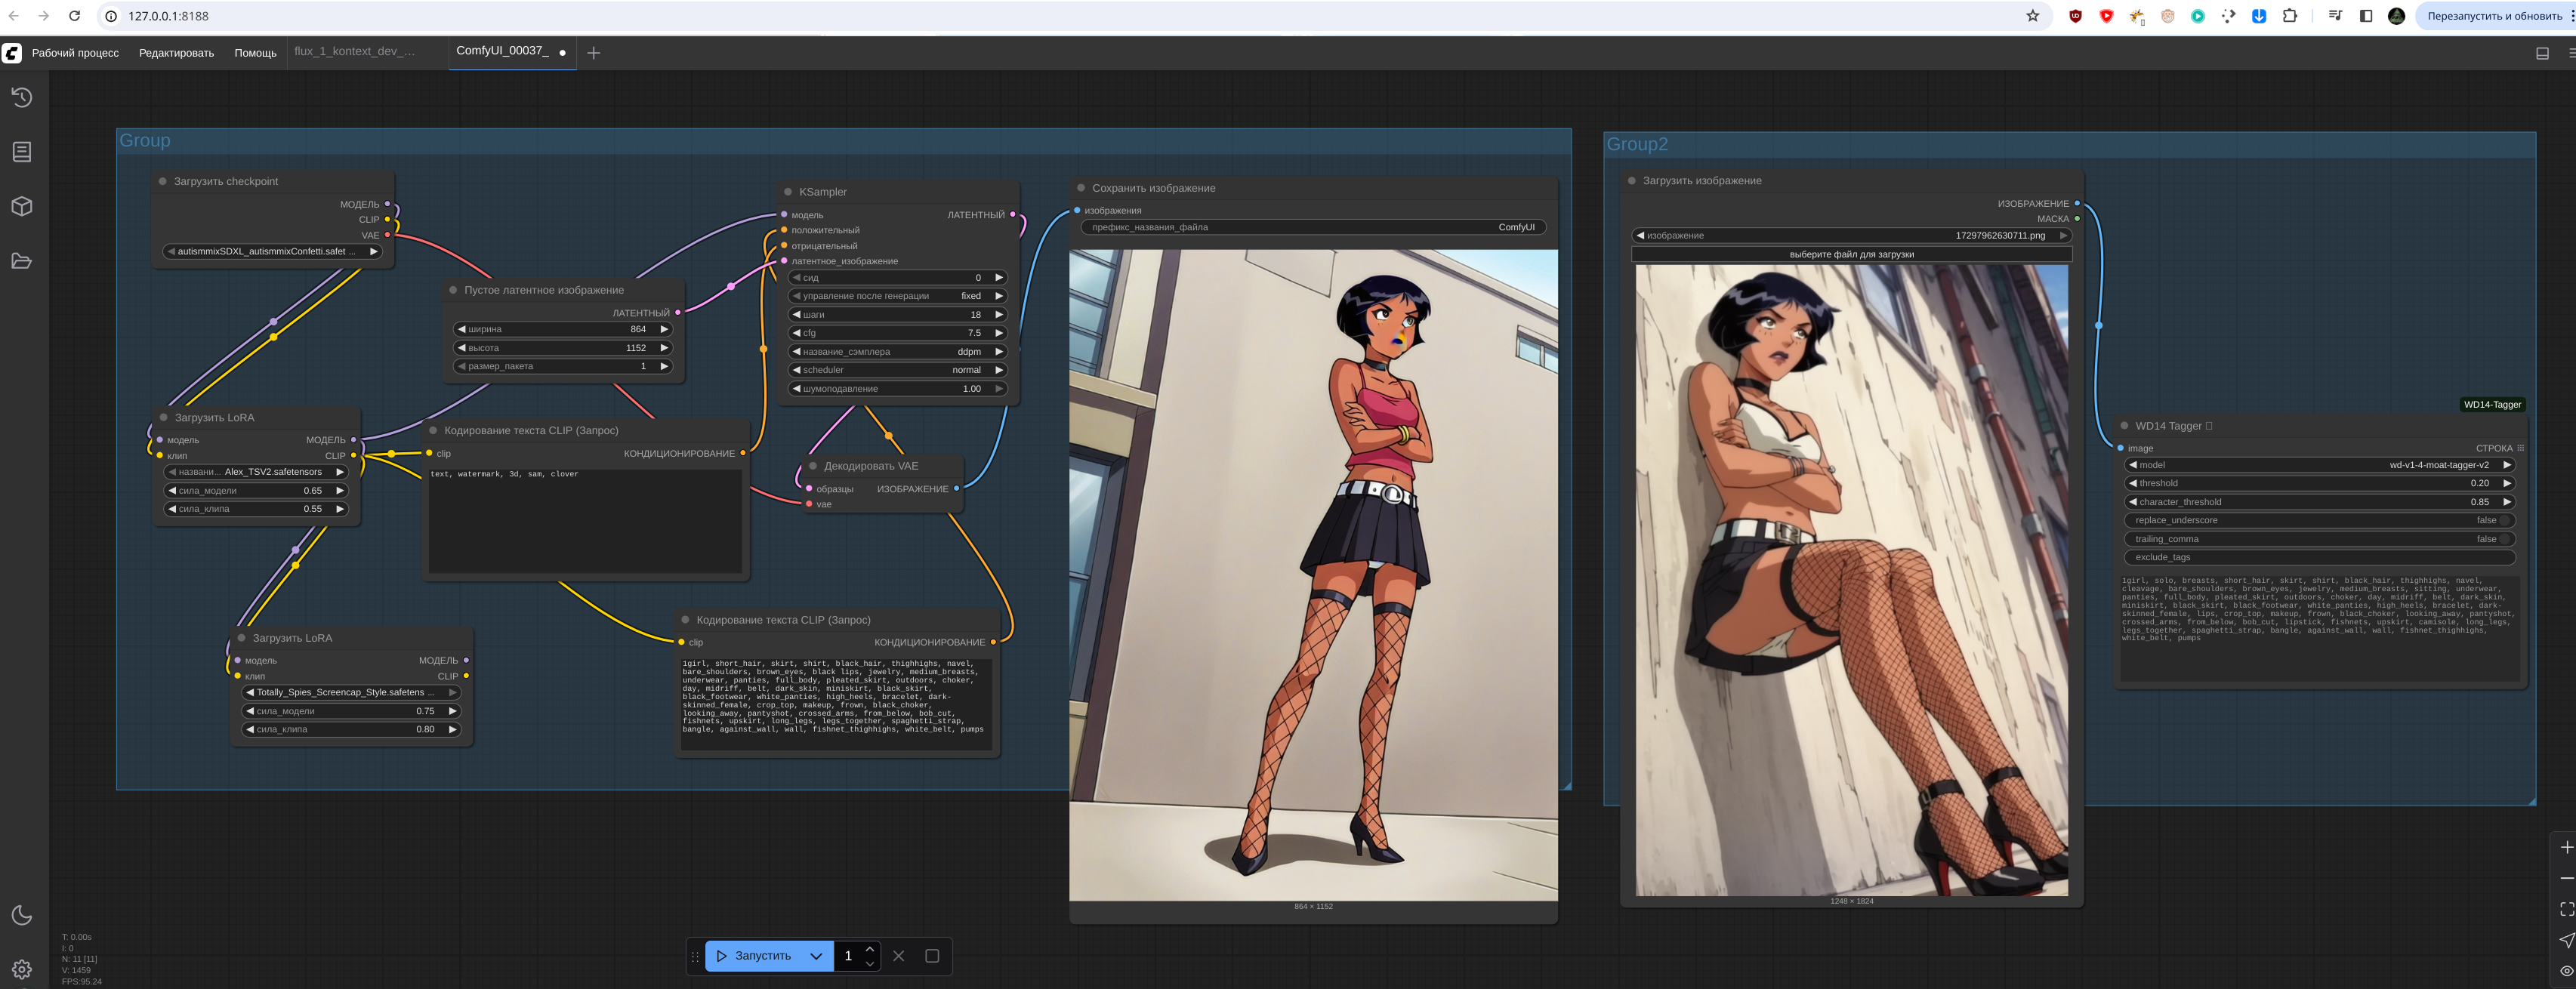Adjust шумоподавление 1.00 slider
Screen dimensions: 2576x989
[897, 389]
